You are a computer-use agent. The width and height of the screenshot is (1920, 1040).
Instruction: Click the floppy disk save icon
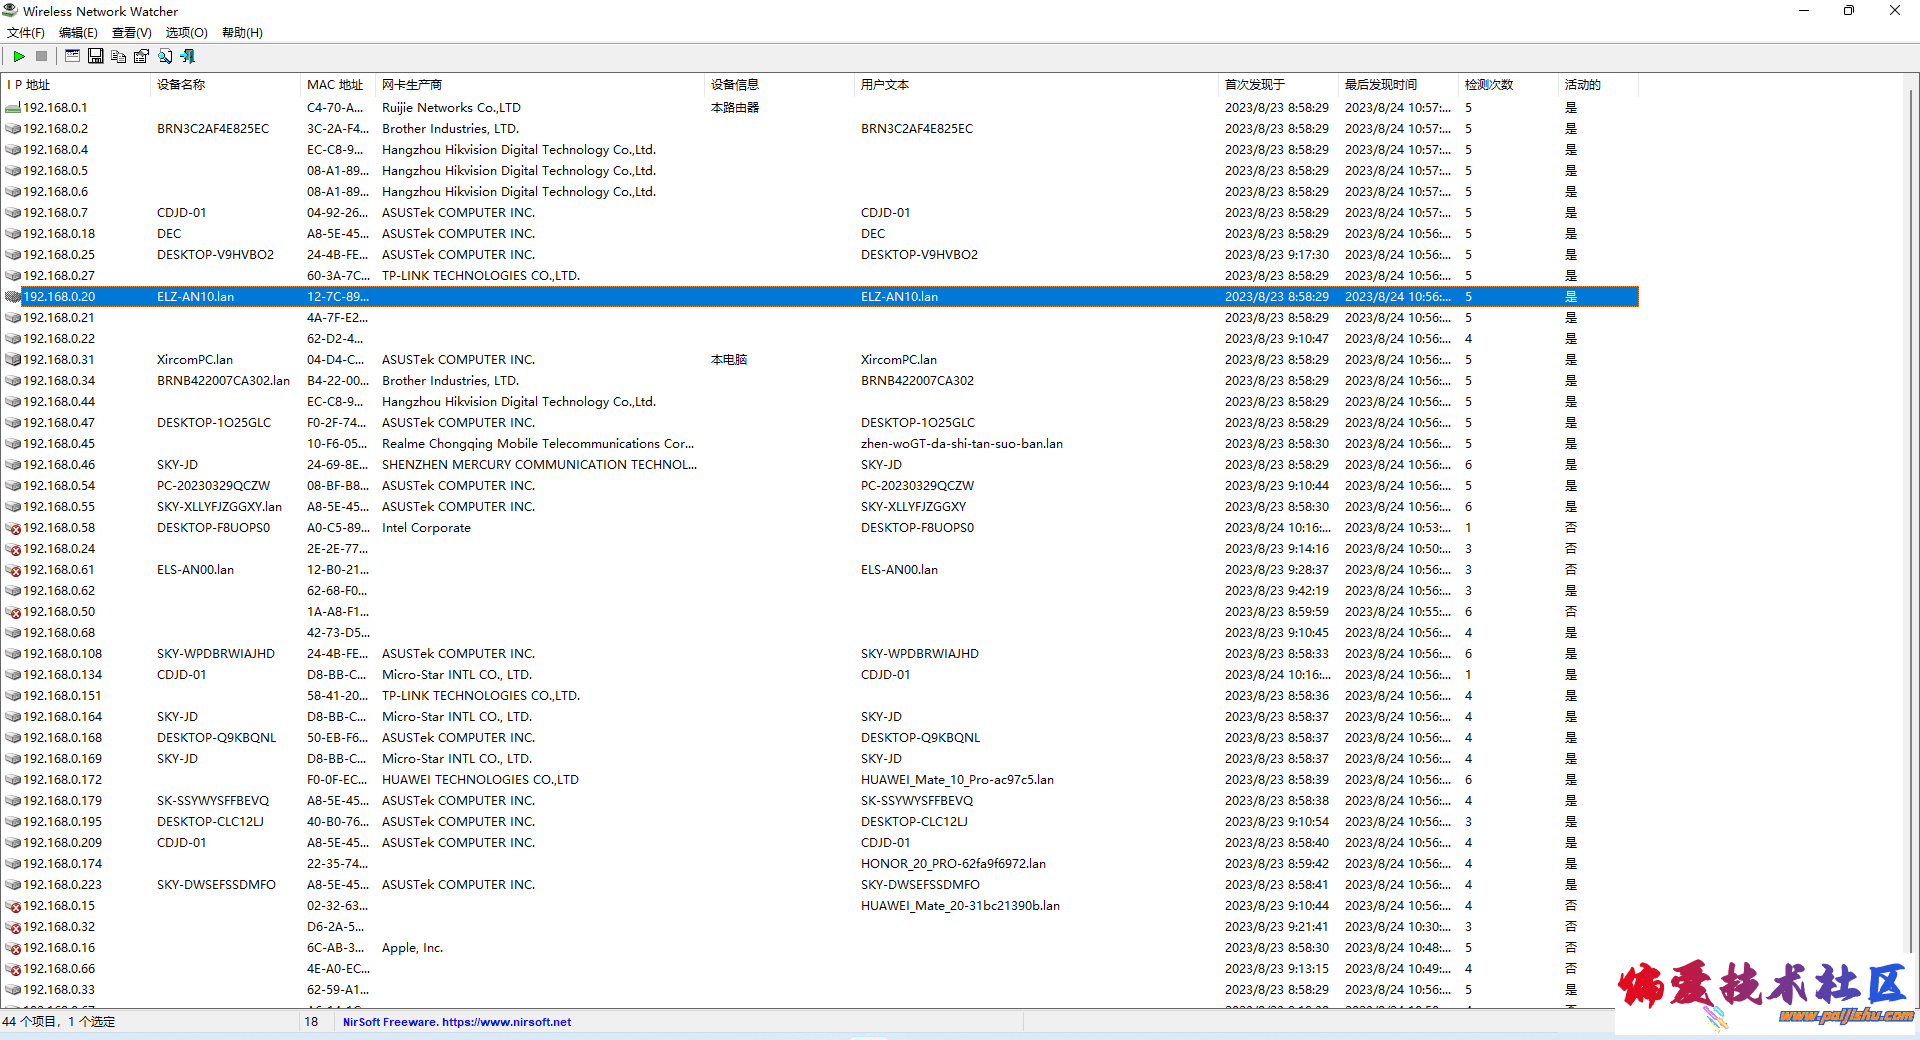coord(96,56)
